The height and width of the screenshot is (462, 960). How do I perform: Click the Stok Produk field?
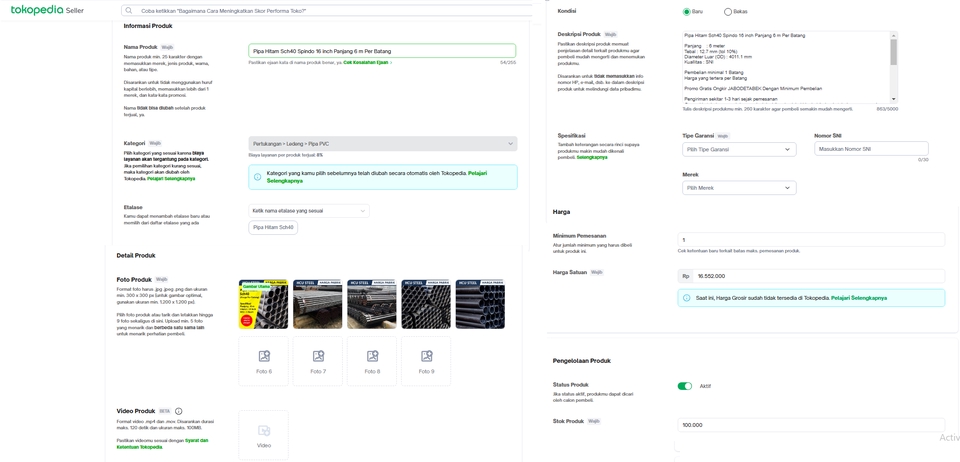(811, 425)
